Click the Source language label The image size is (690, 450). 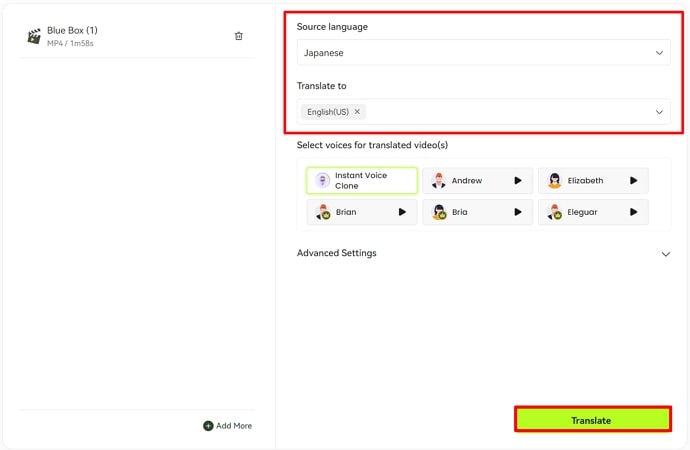pyautogui.click(x=332, y=27)
